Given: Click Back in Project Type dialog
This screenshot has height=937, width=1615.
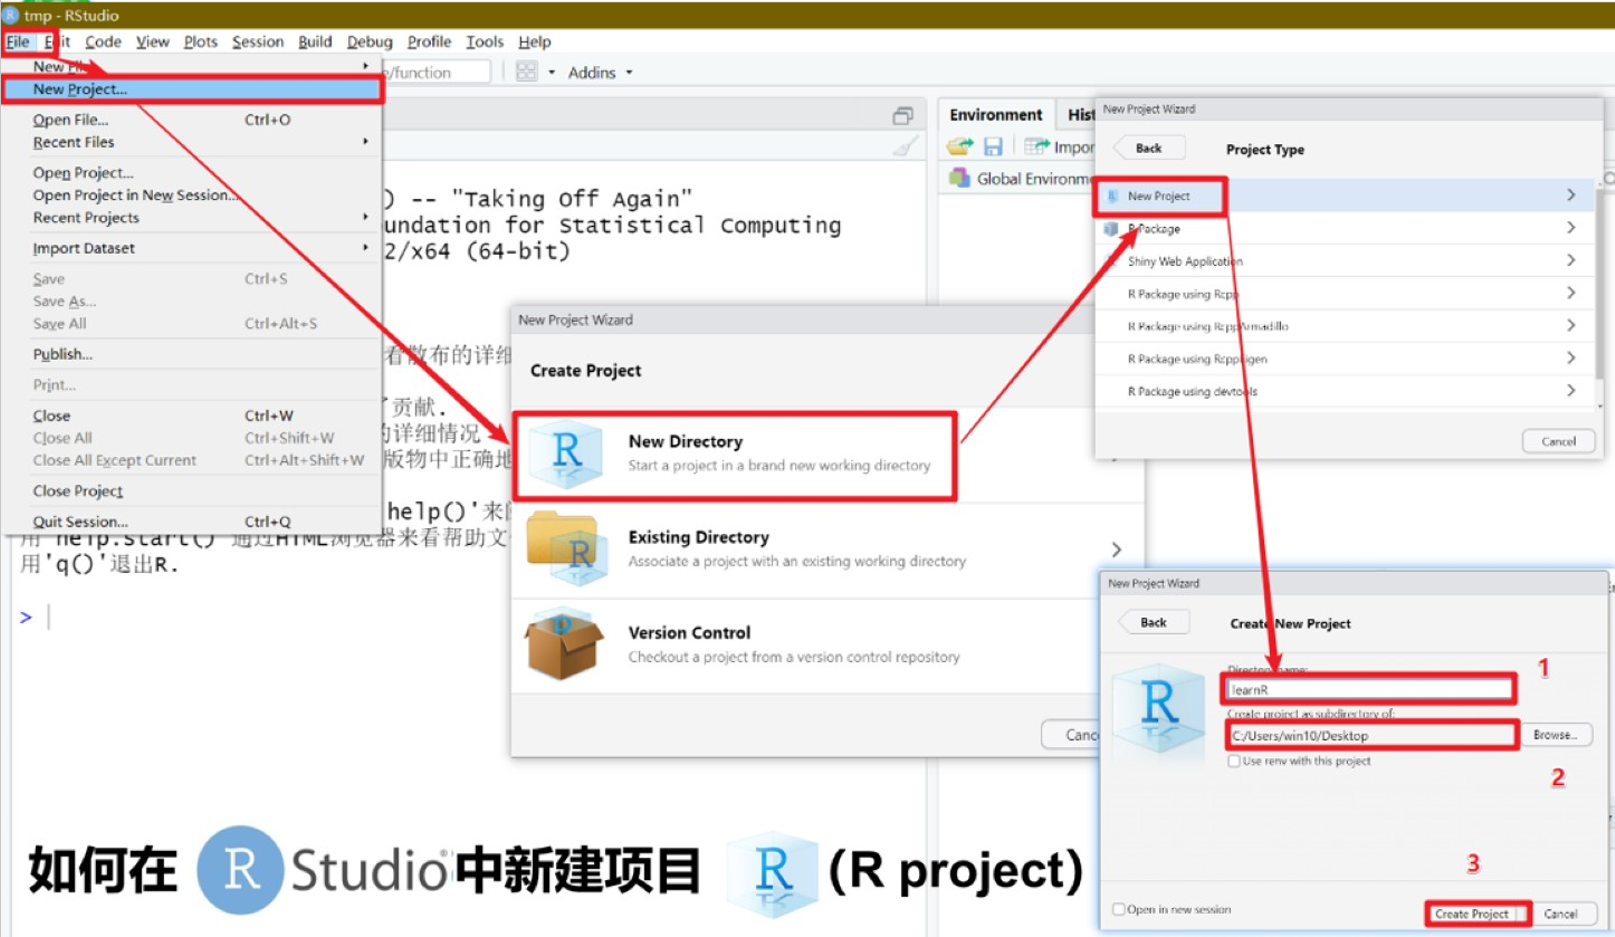Looking at the screenshot, I should pyautogui.click(x=1149, y=148).
